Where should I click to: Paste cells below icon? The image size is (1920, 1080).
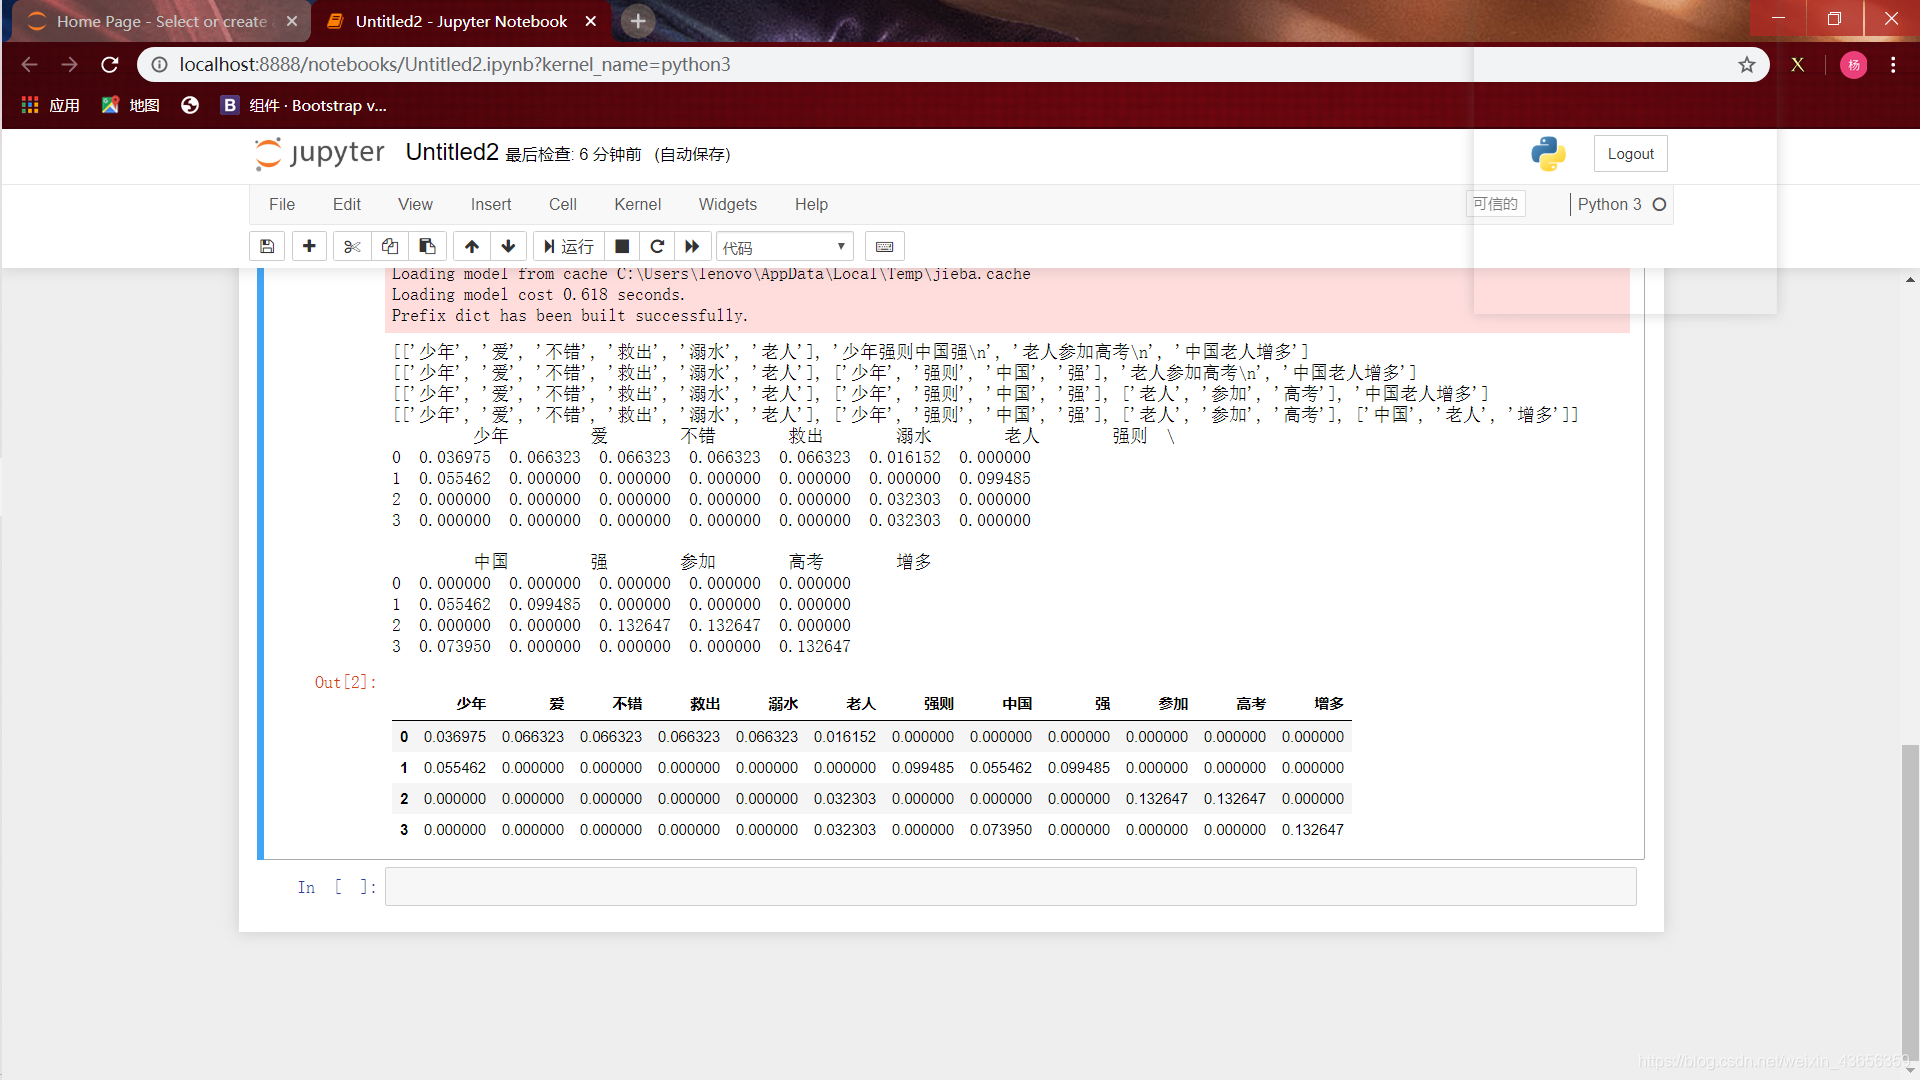tap(427, 246)
